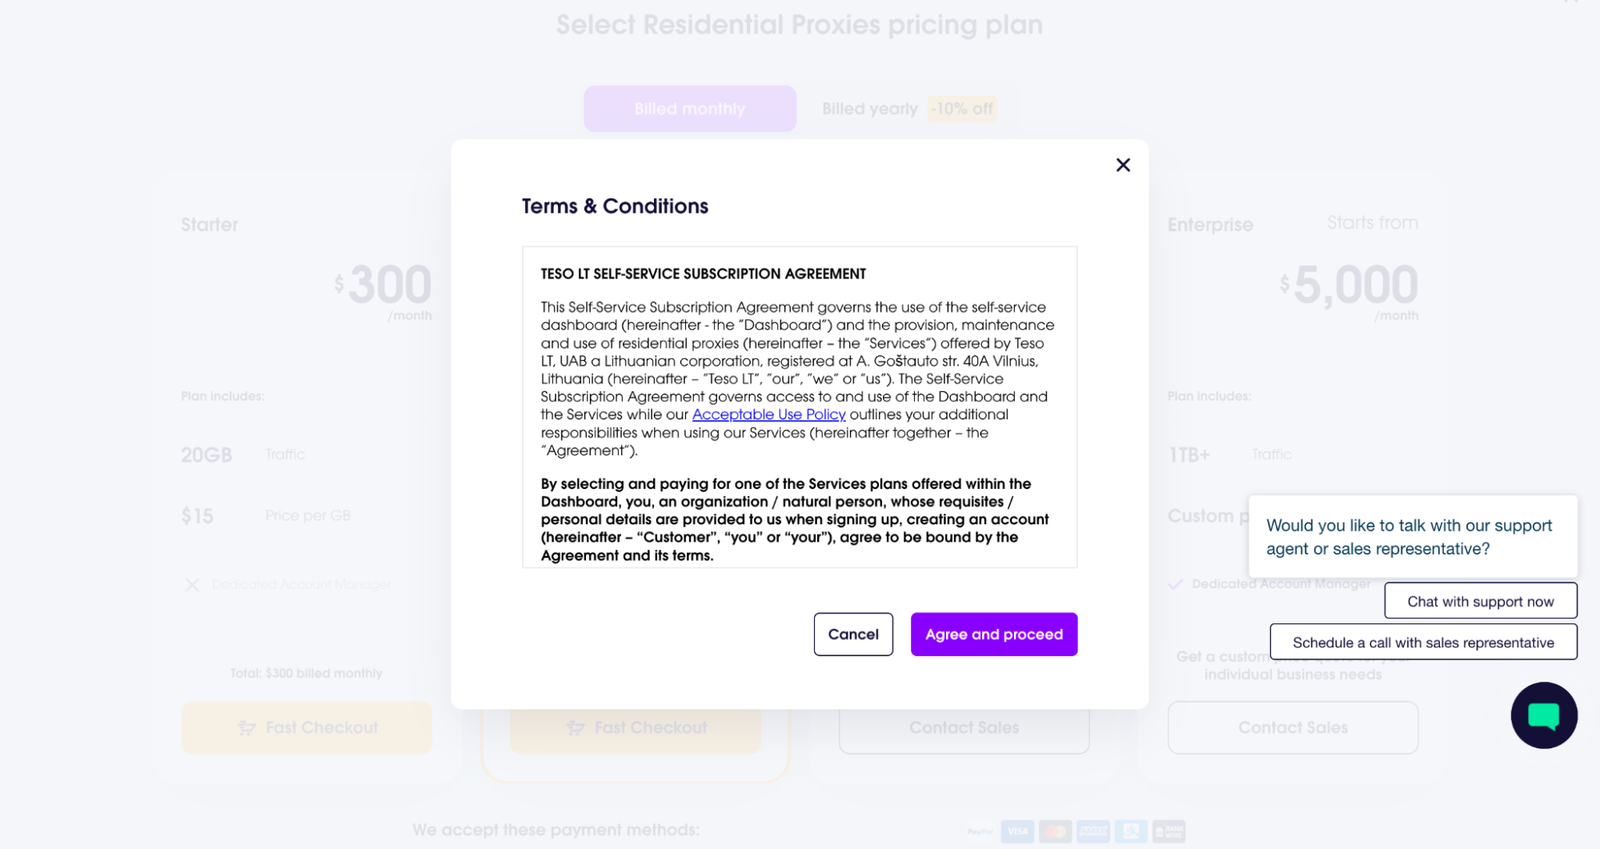Close the Terms & Conditions dialog
The width and height of the screenshot is (1600, 849).
coord(1123,165)
